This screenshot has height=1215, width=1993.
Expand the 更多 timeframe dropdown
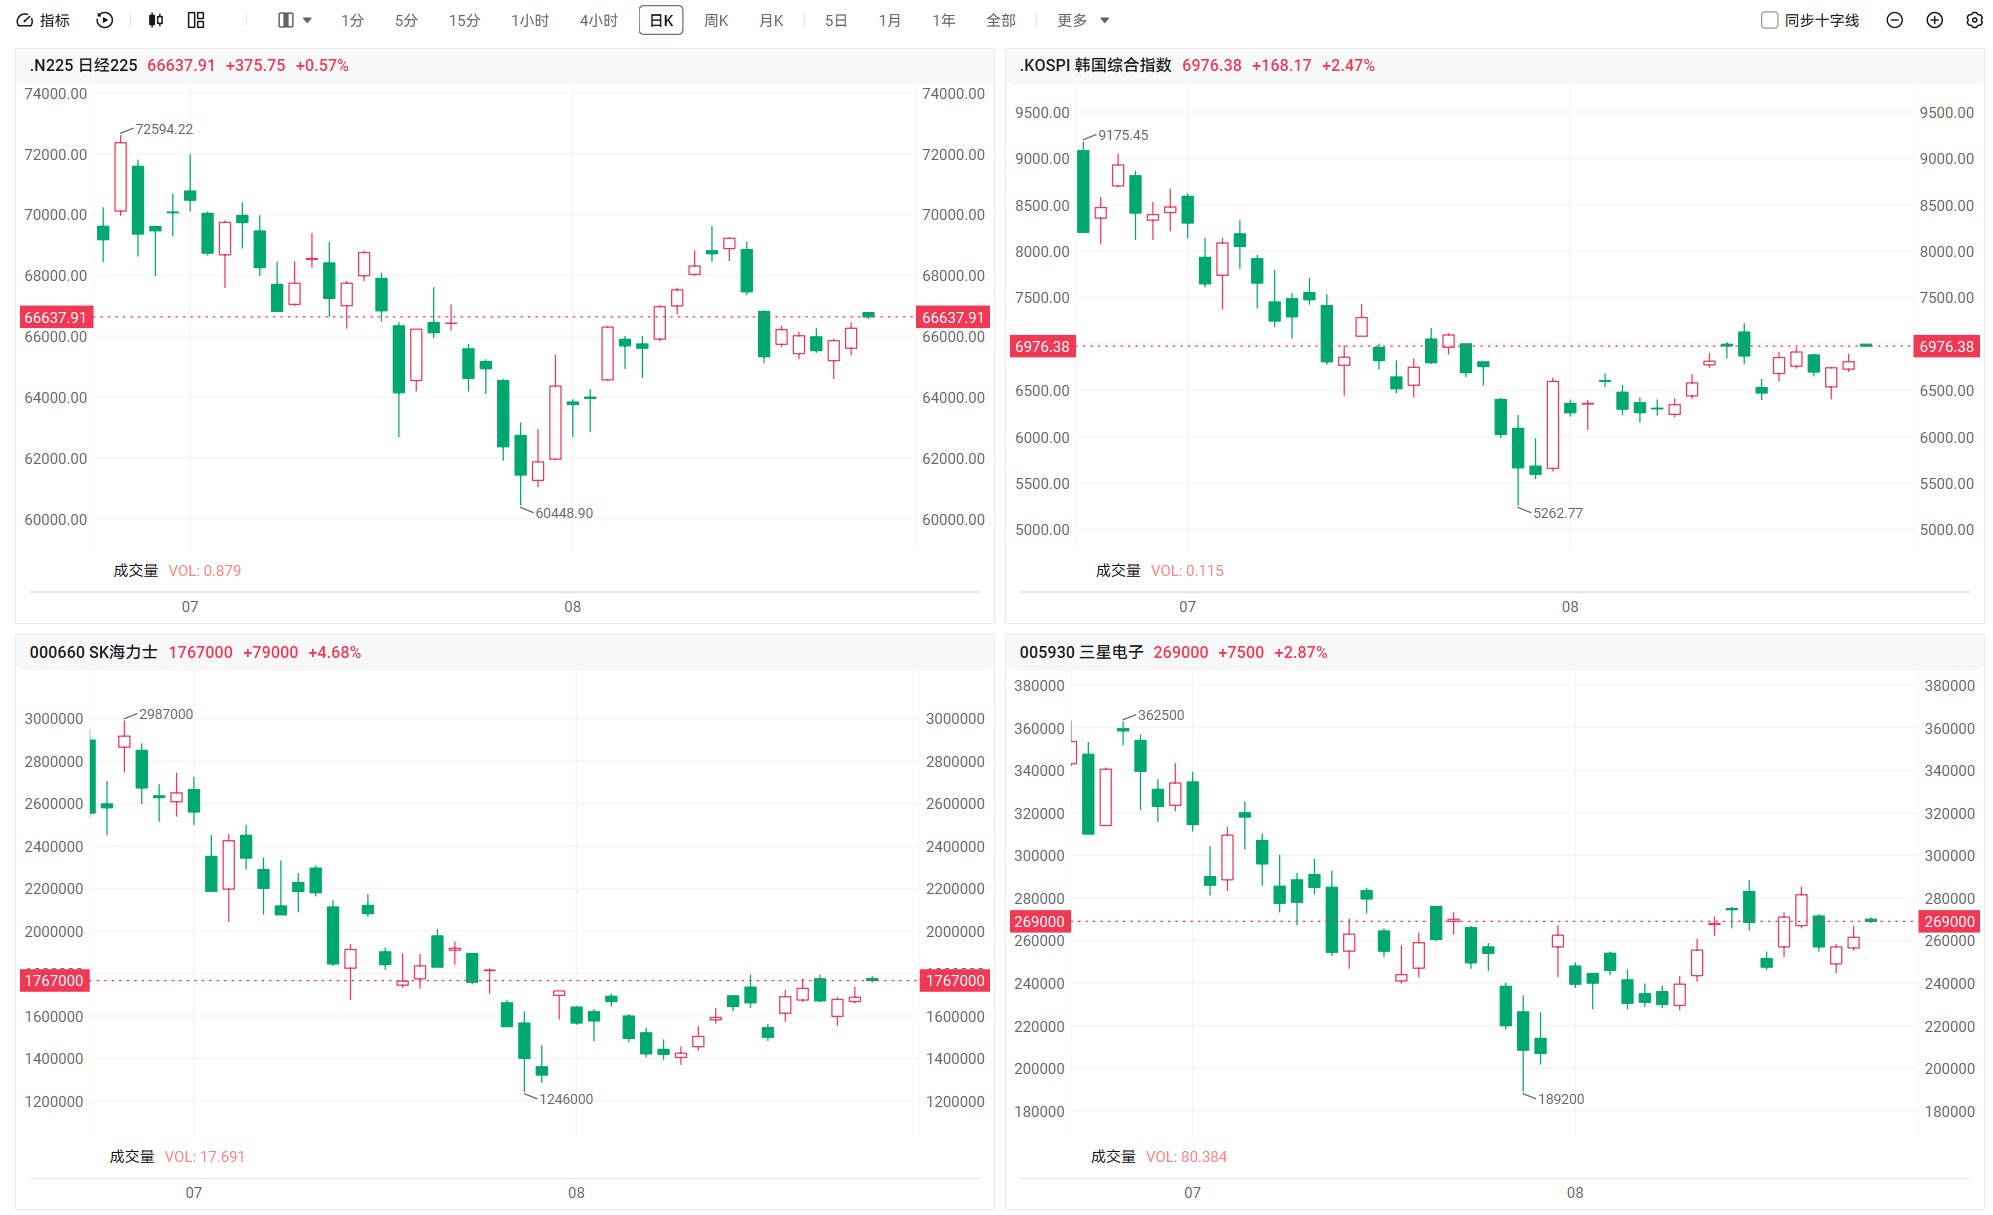[x=1083, y=20]
